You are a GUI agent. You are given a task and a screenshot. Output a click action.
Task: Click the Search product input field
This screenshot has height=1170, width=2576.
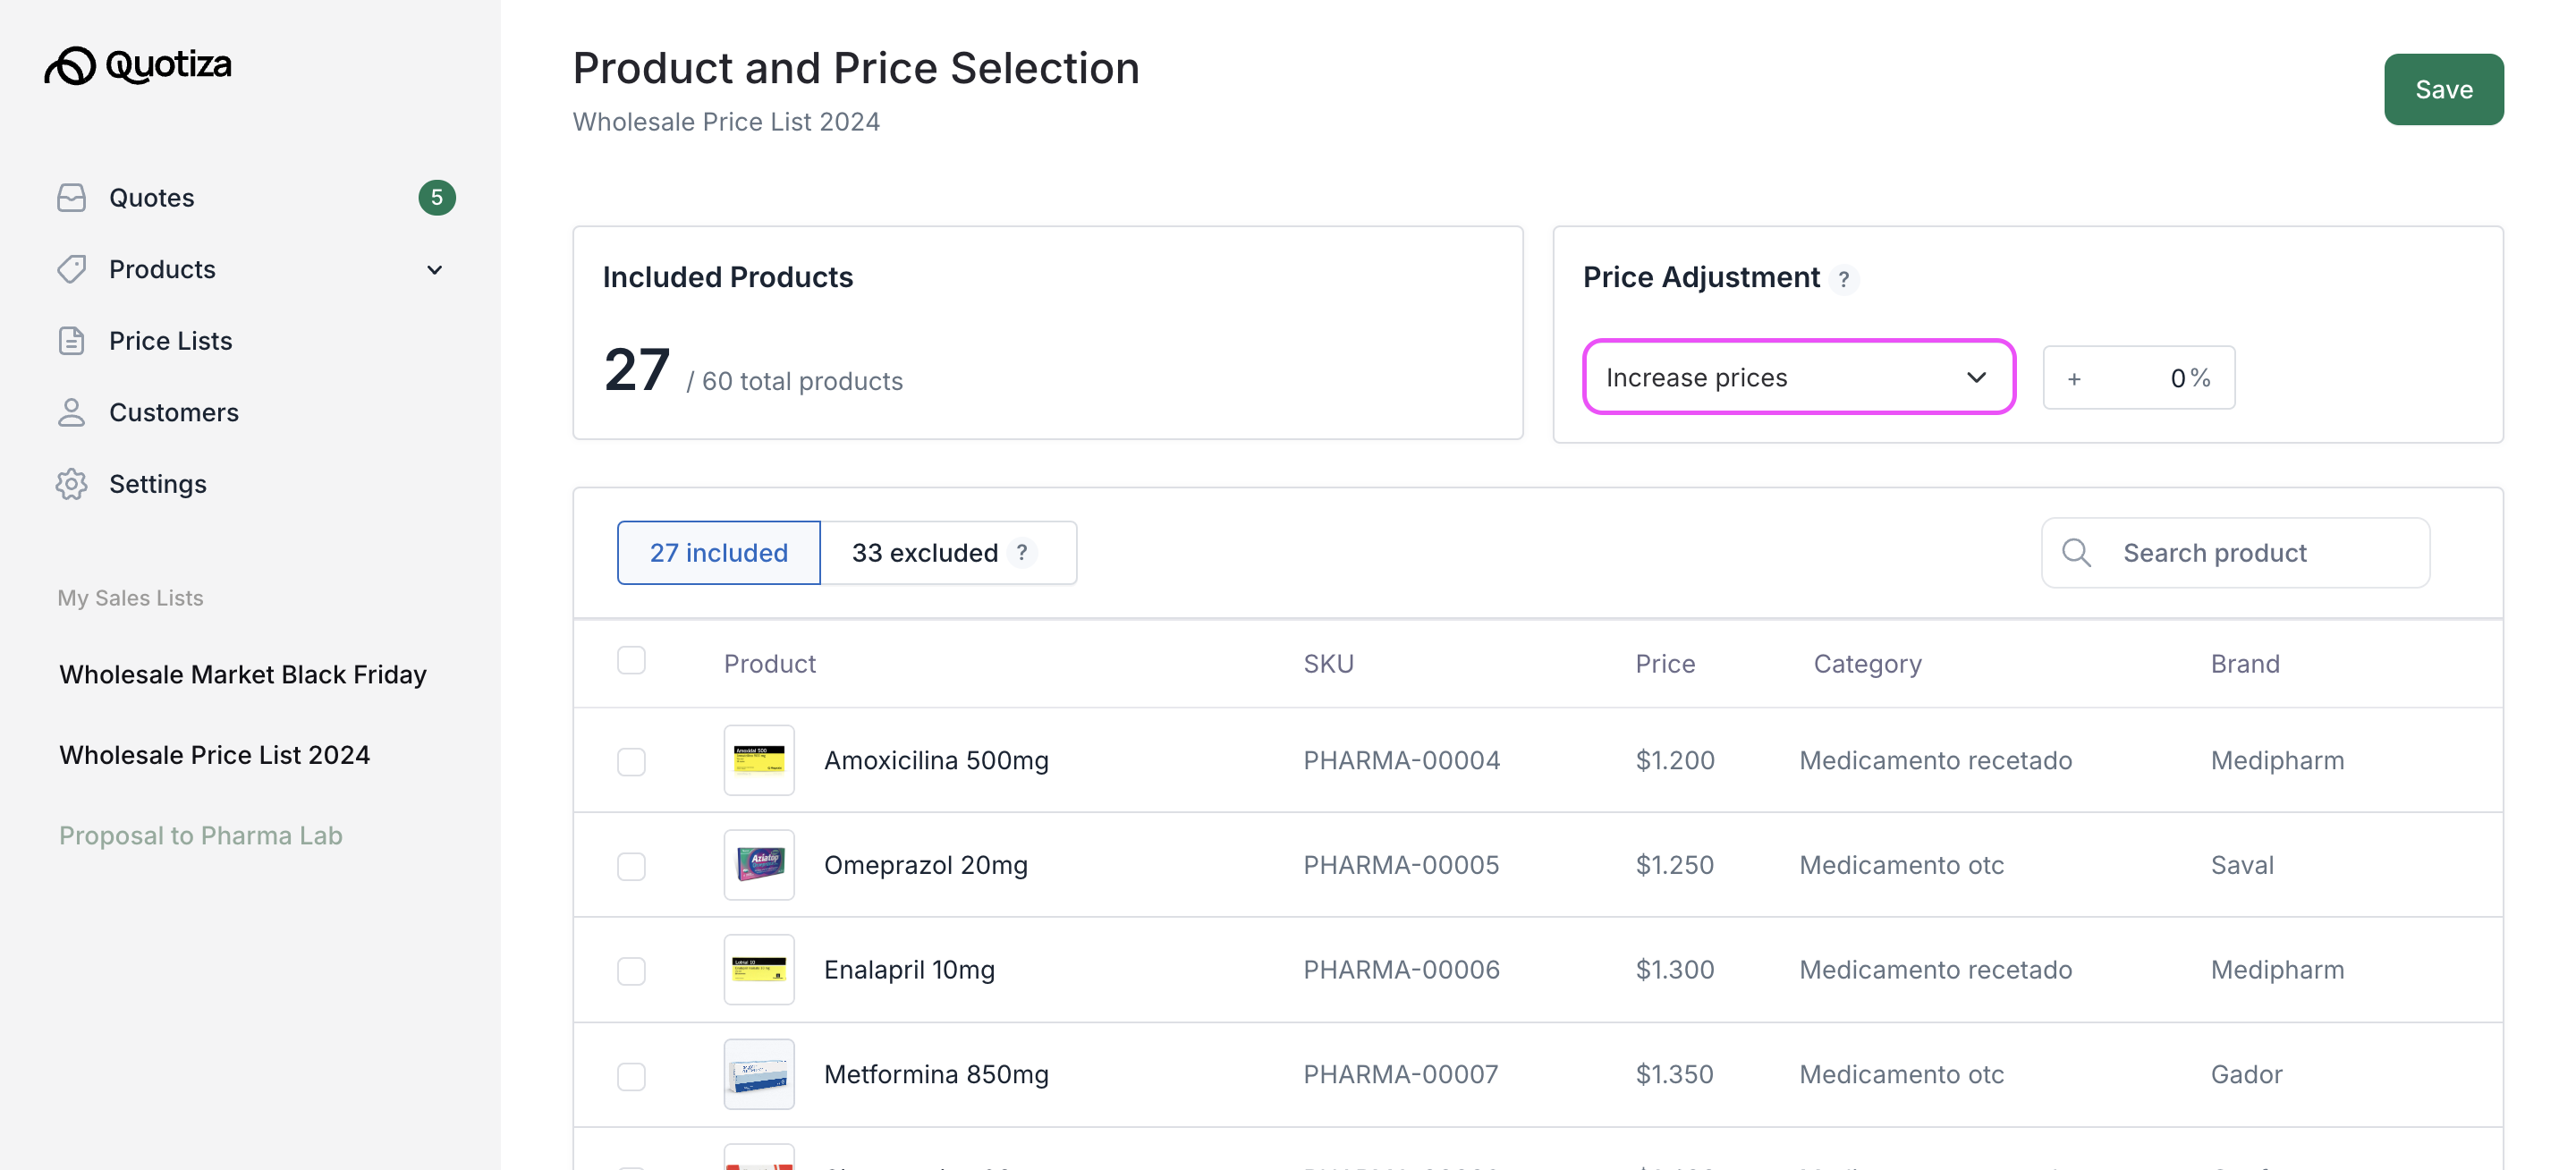click(2250, 553)
